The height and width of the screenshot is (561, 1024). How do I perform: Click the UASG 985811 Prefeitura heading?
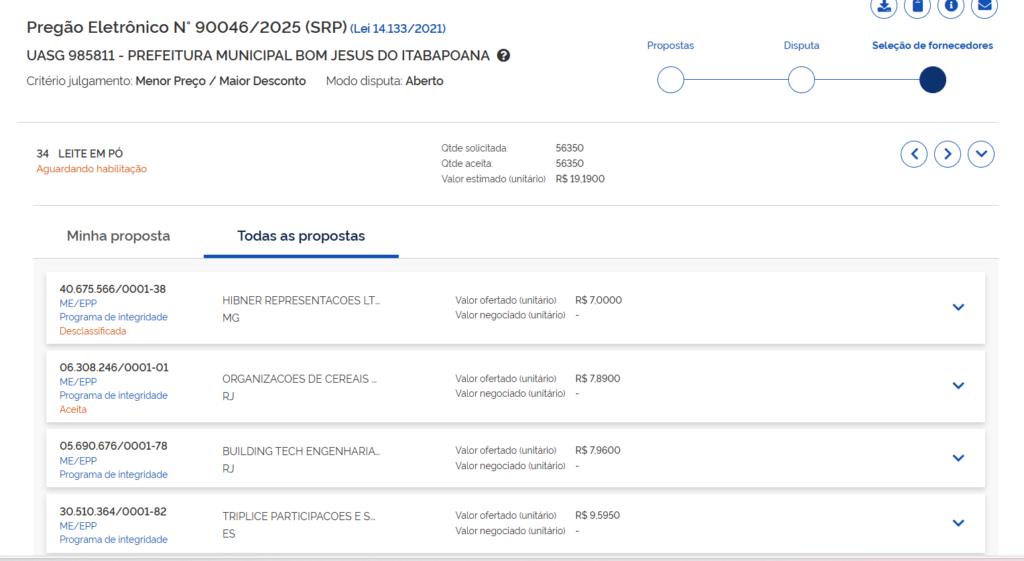coord(258,56)
